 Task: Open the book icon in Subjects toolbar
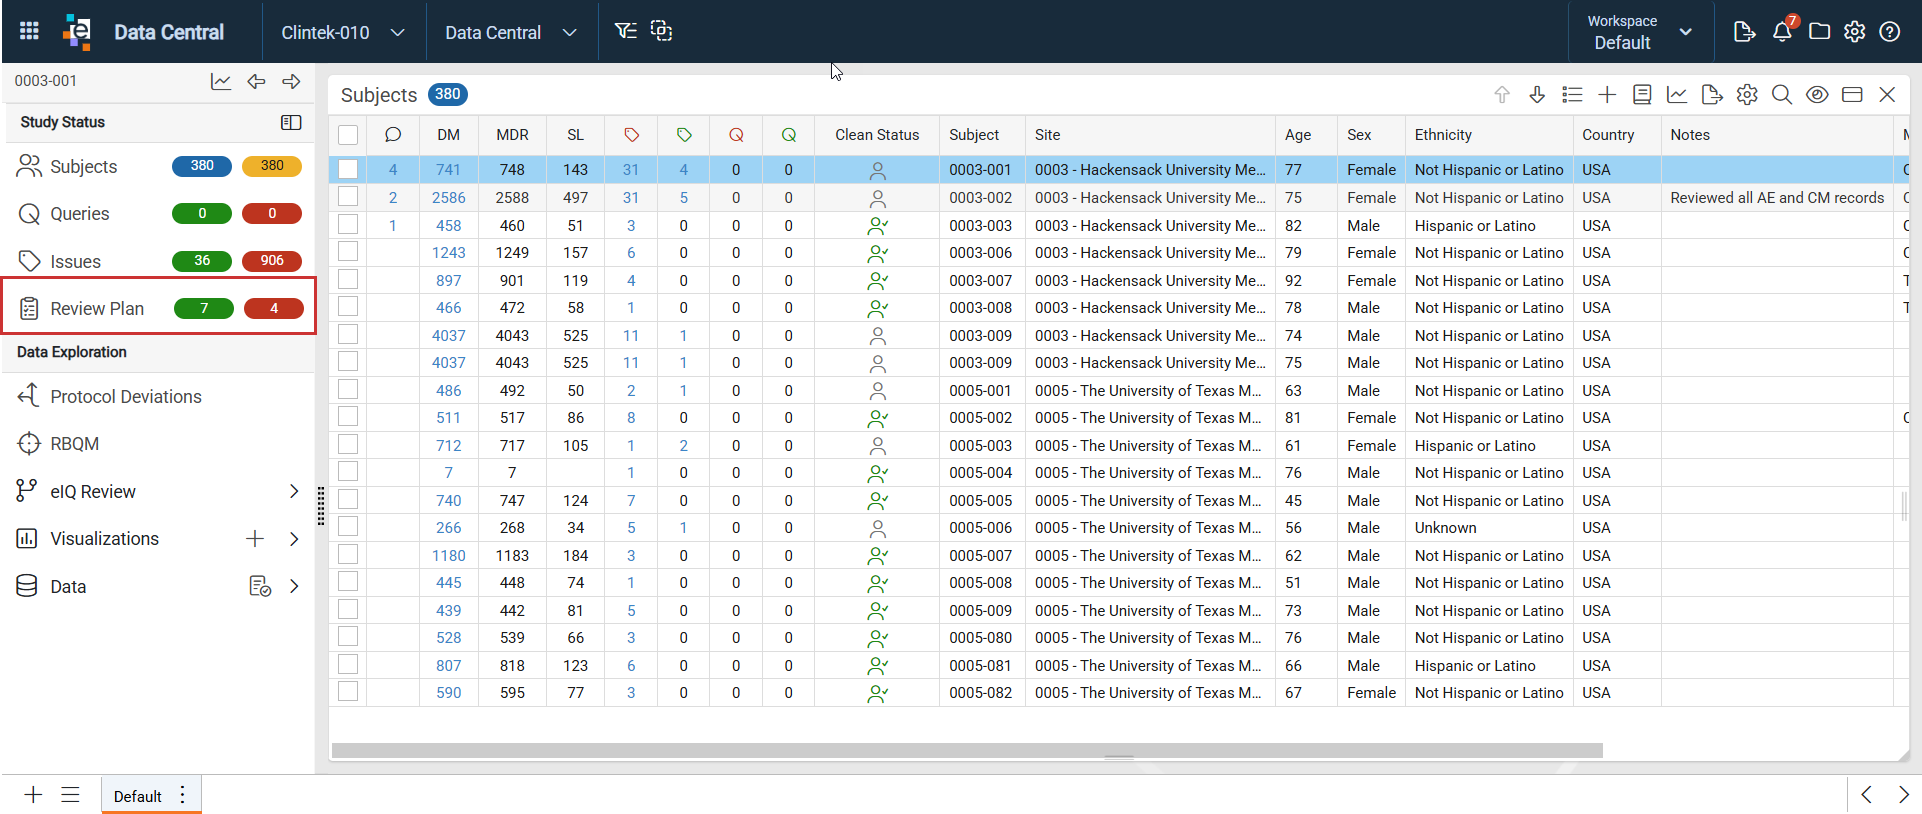click(1642, 94)
